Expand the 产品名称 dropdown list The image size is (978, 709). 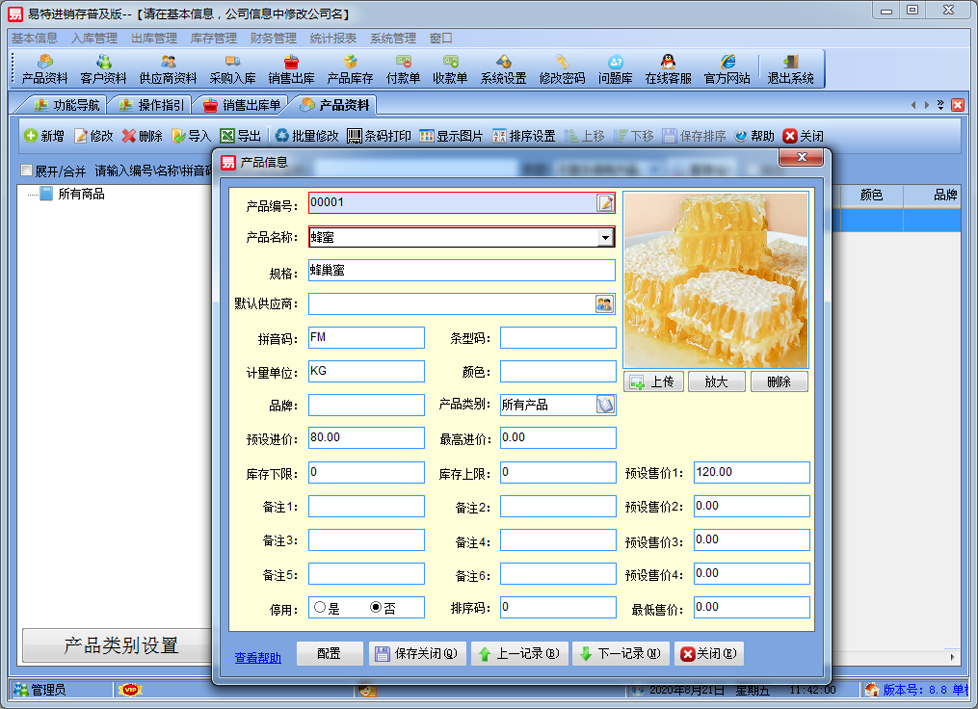(605, 238)
